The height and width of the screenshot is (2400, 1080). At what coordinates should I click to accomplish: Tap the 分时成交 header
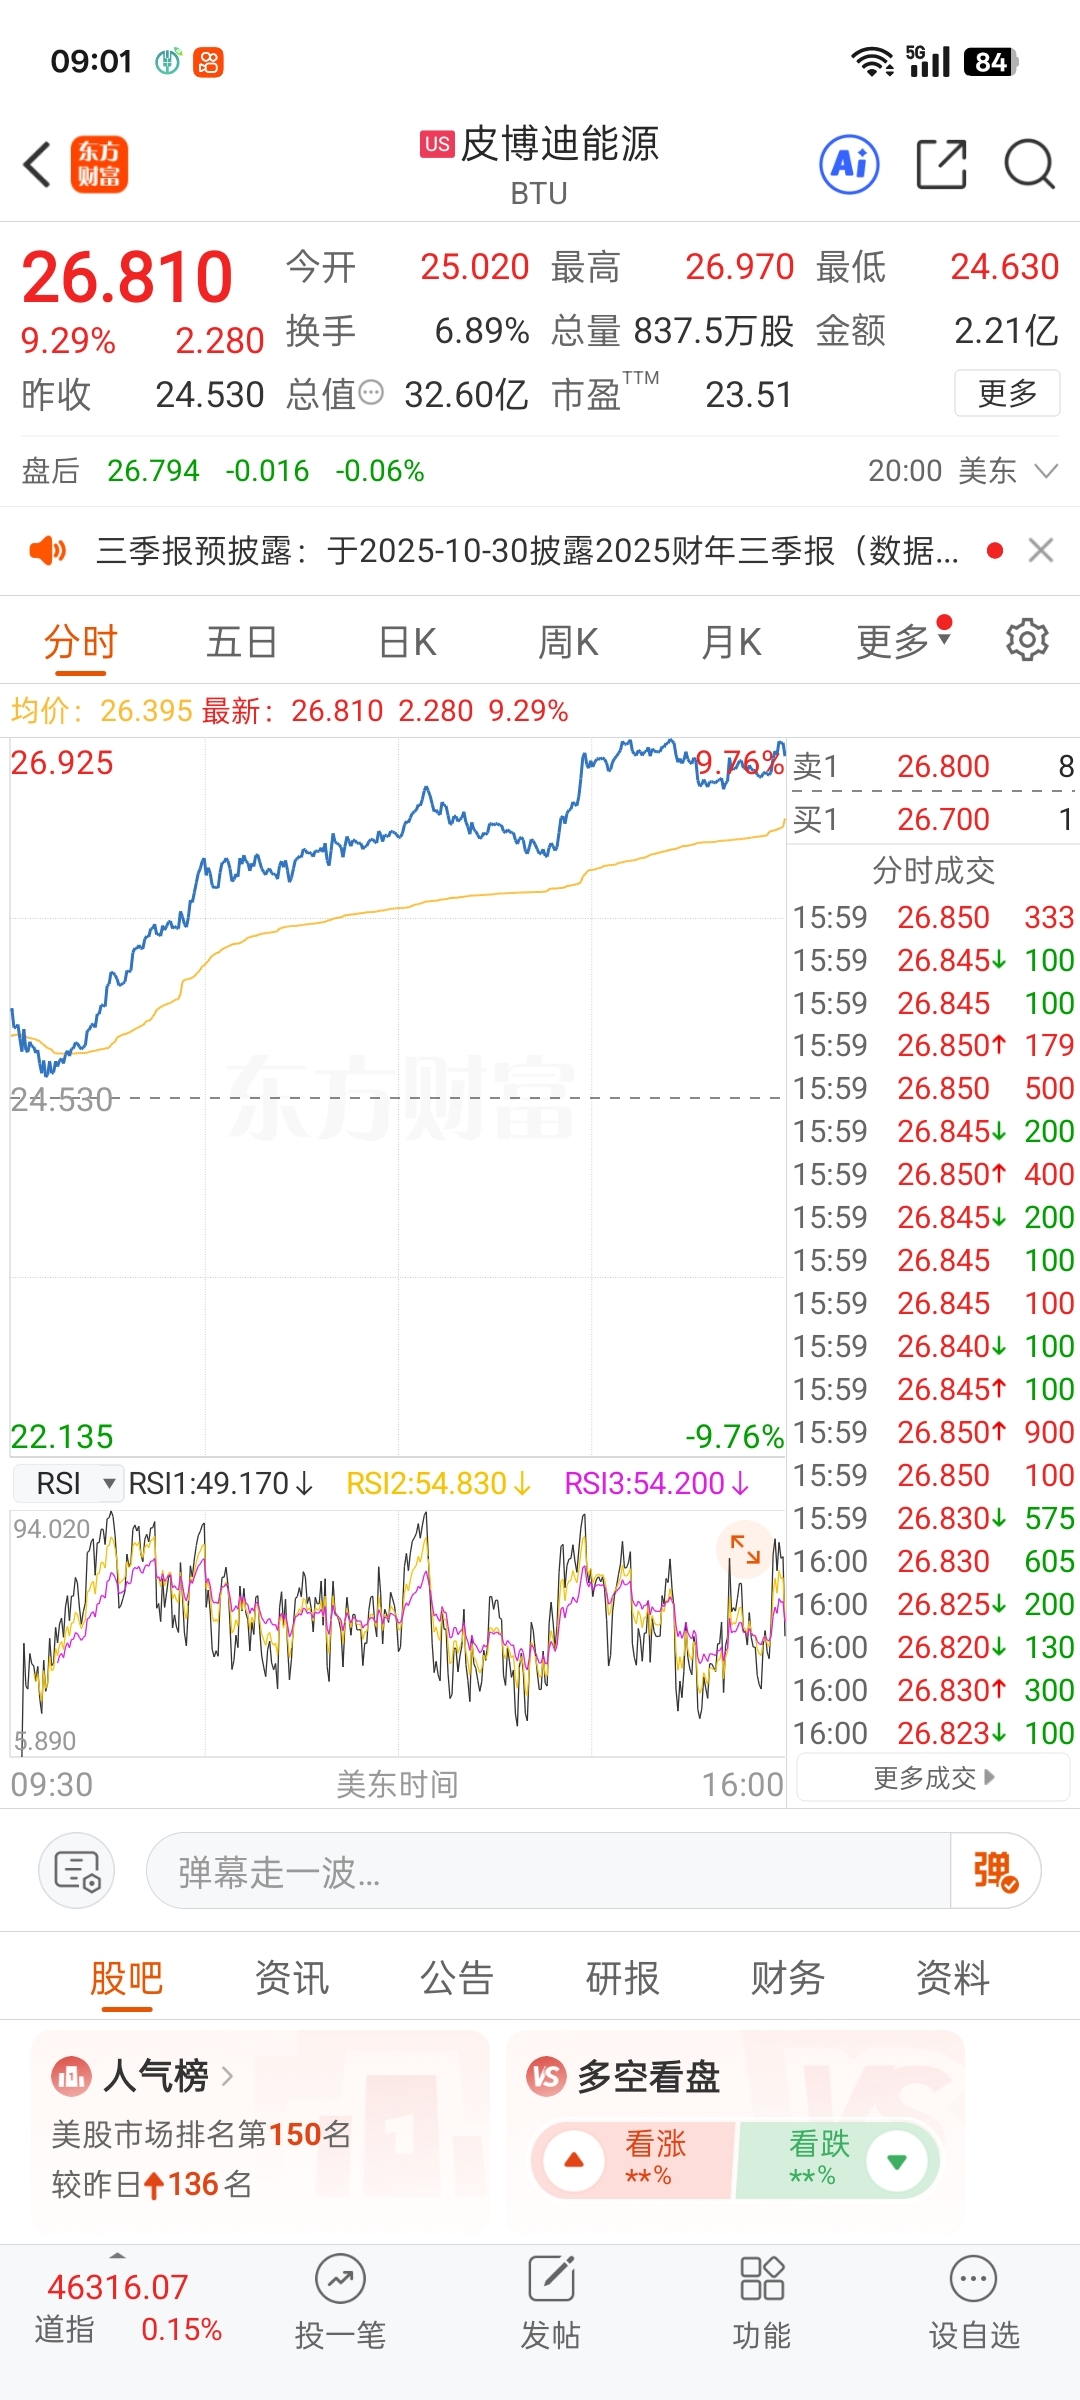click(x=933, y=870)
